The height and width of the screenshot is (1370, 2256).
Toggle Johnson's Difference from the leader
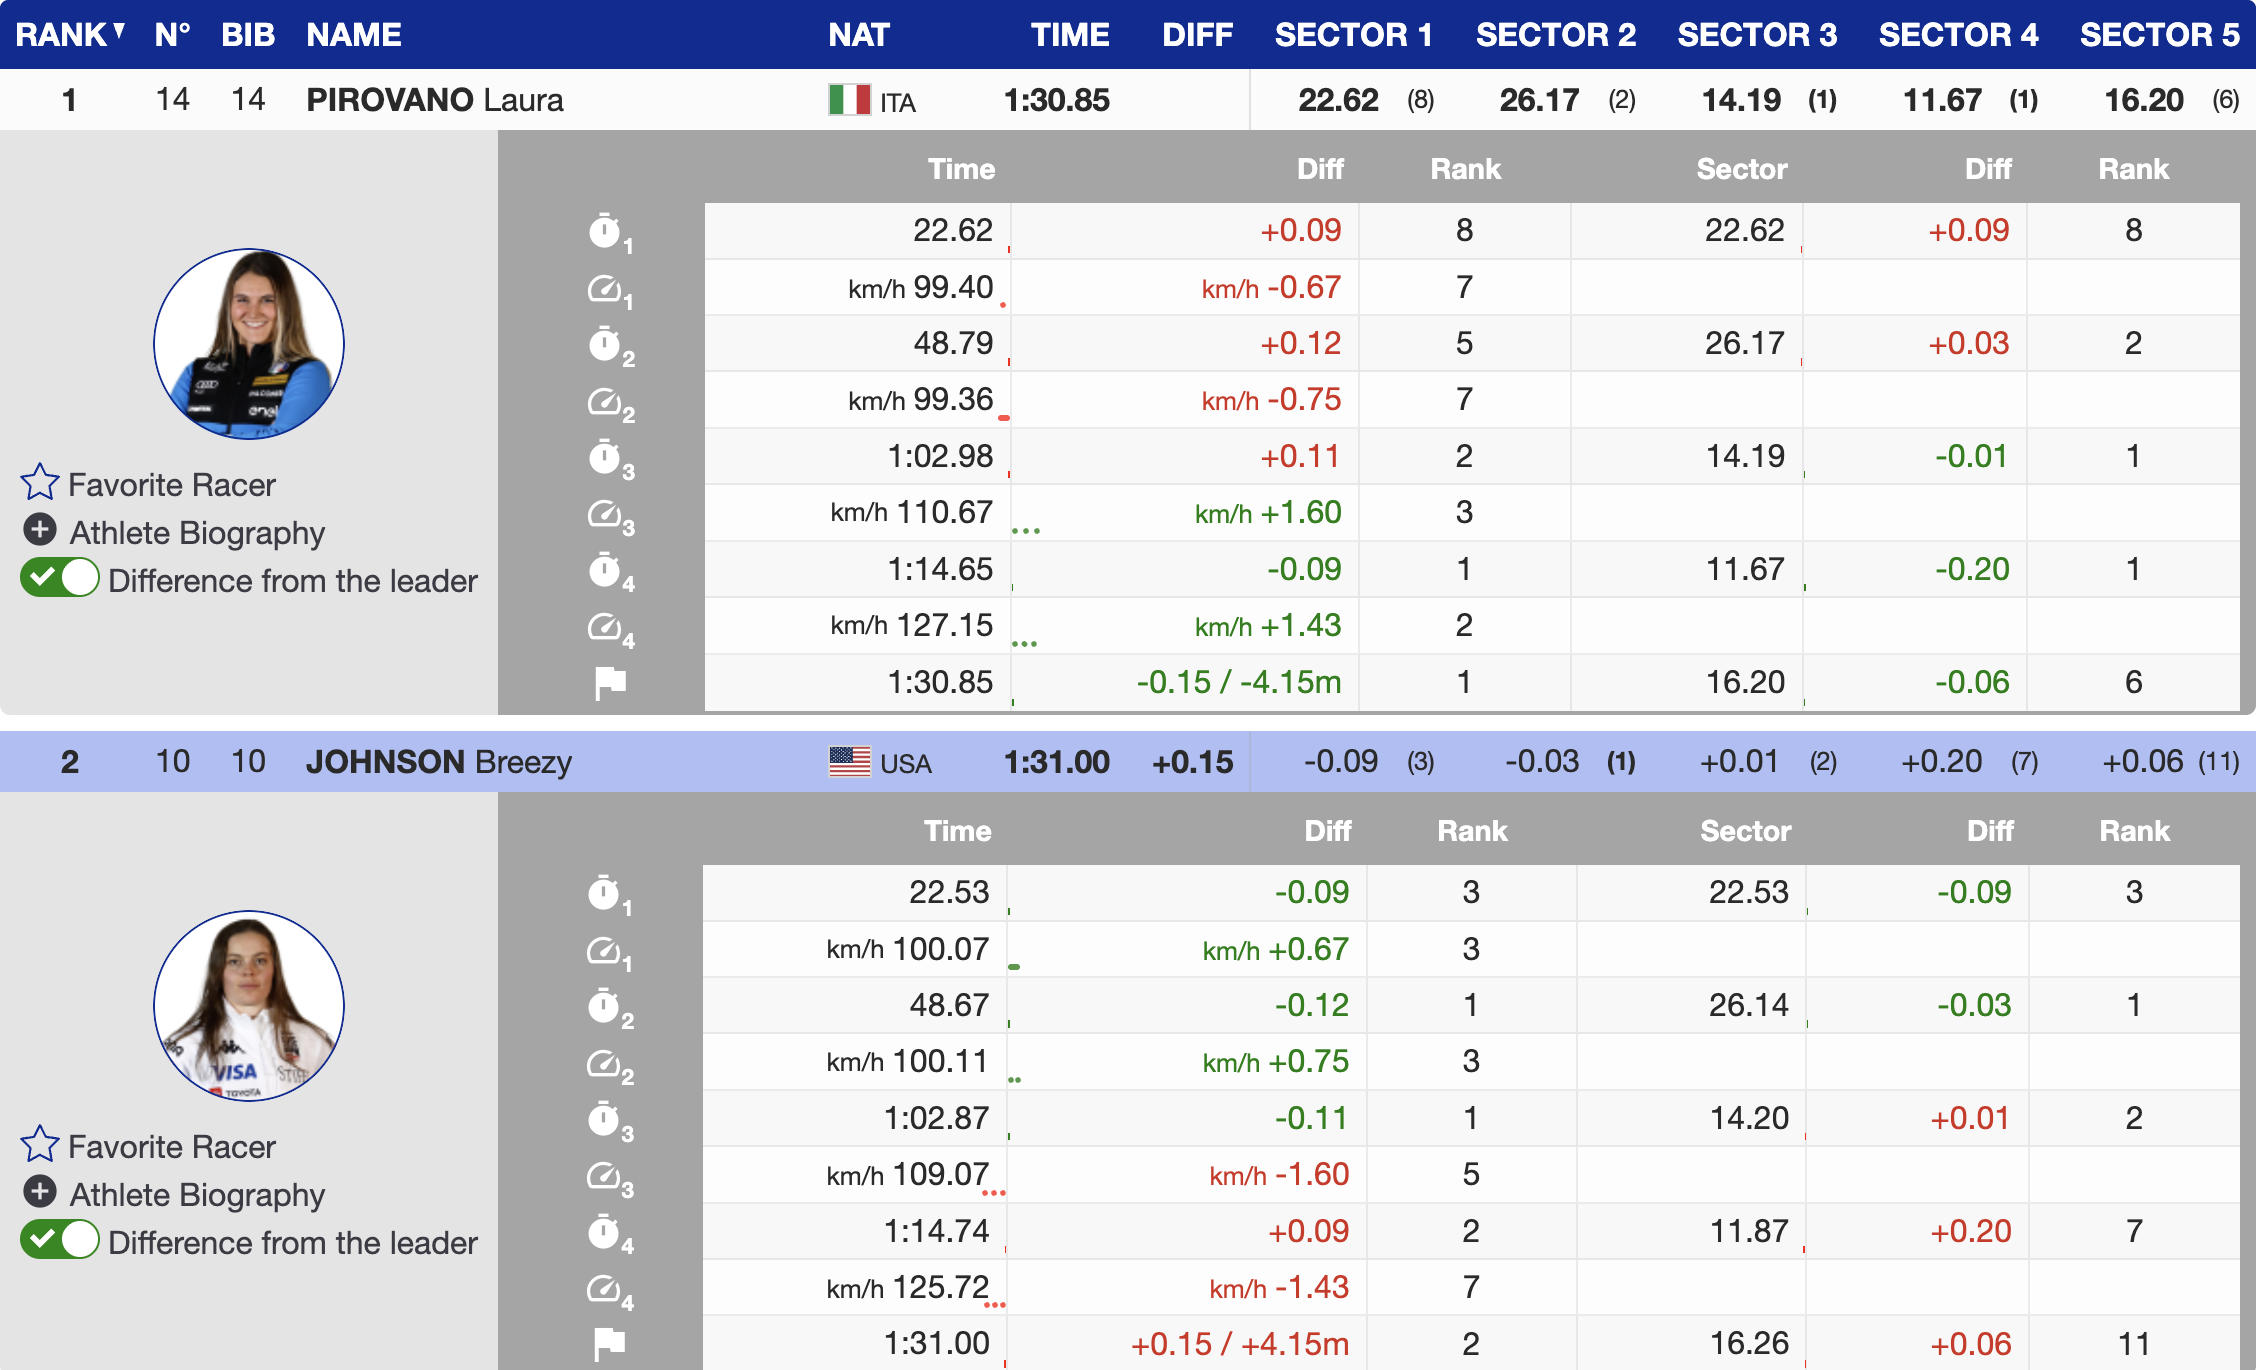click(60, 1241)
